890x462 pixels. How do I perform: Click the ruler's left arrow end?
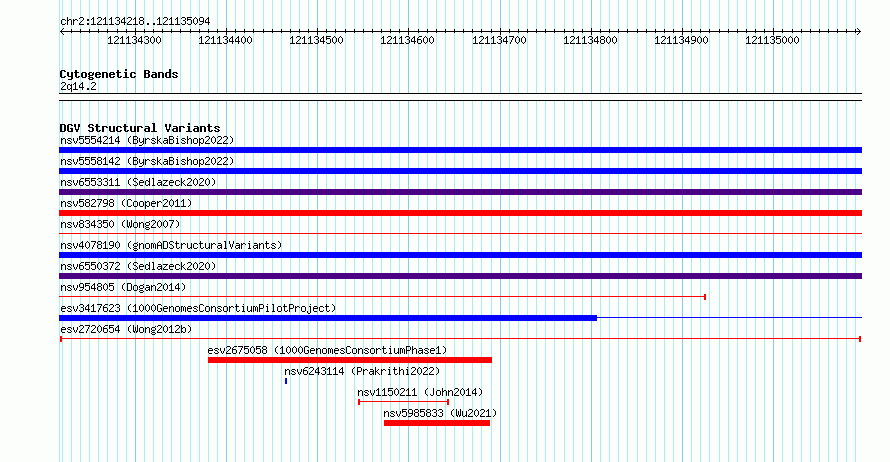(62, 32)
